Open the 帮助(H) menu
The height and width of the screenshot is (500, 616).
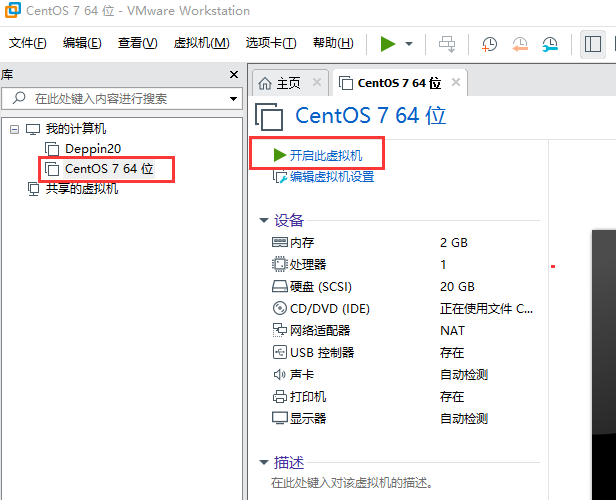[333, 43]
